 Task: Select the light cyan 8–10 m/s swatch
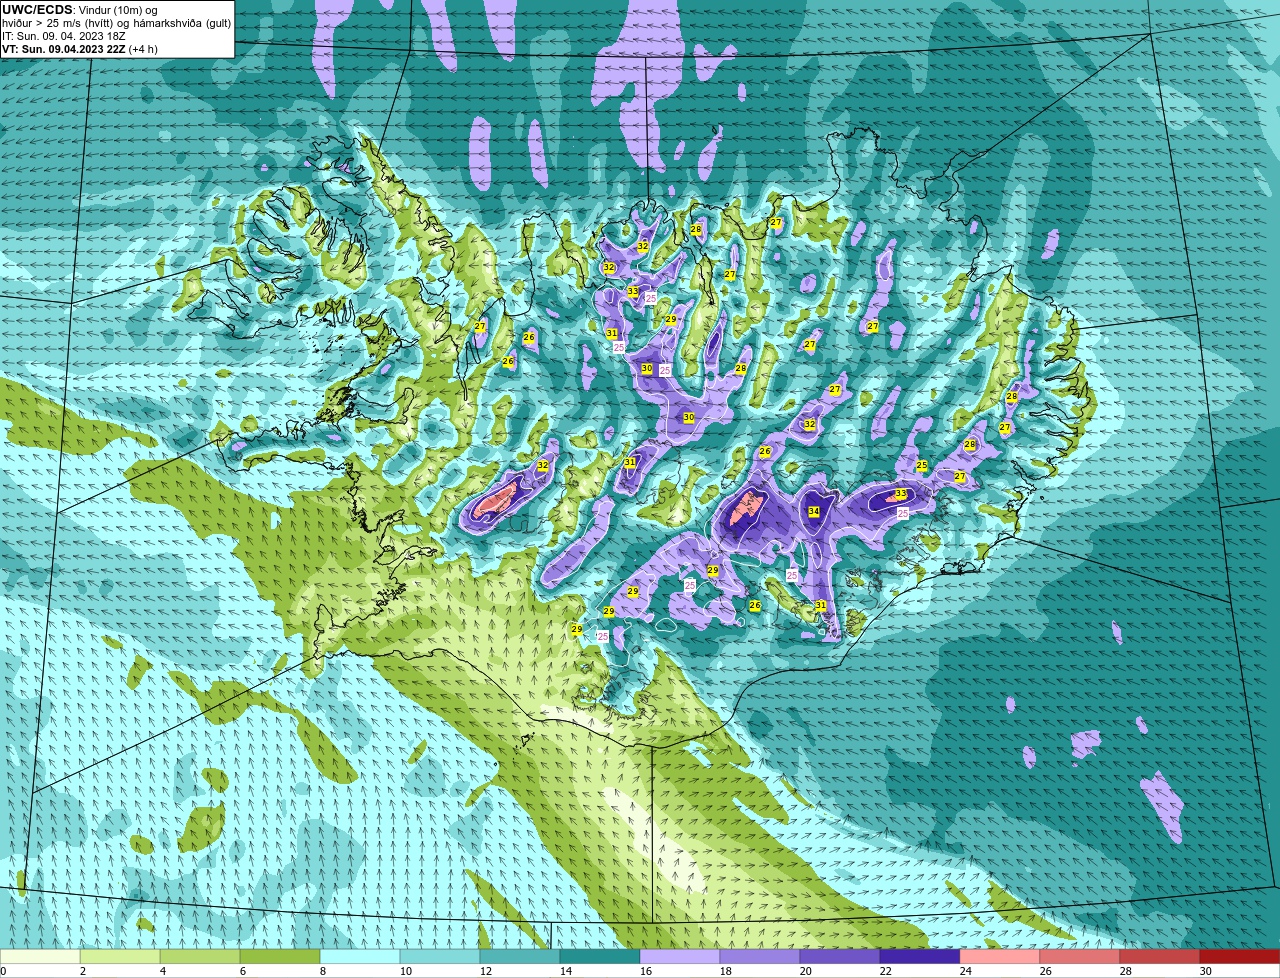click(x=360, y=957)
